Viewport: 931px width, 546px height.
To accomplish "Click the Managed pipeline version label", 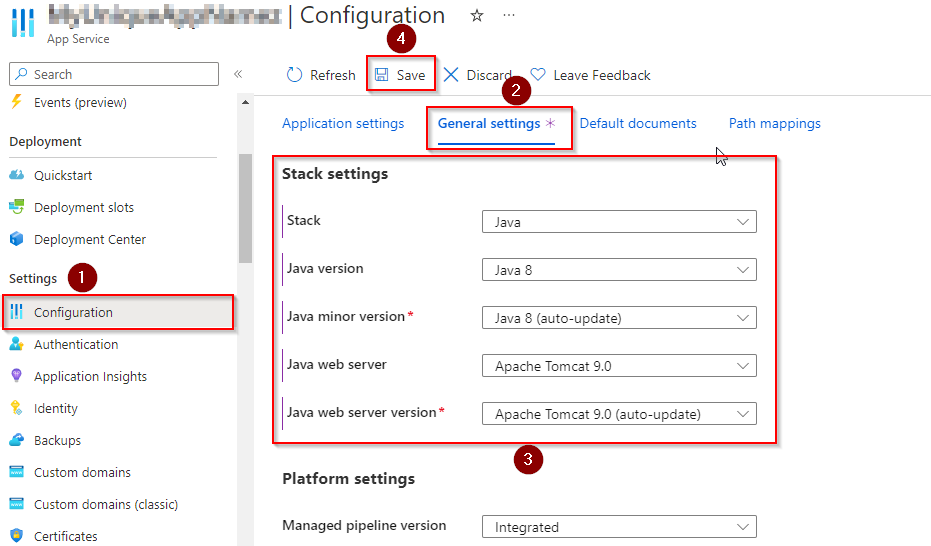I will click(x=364, y=525).
